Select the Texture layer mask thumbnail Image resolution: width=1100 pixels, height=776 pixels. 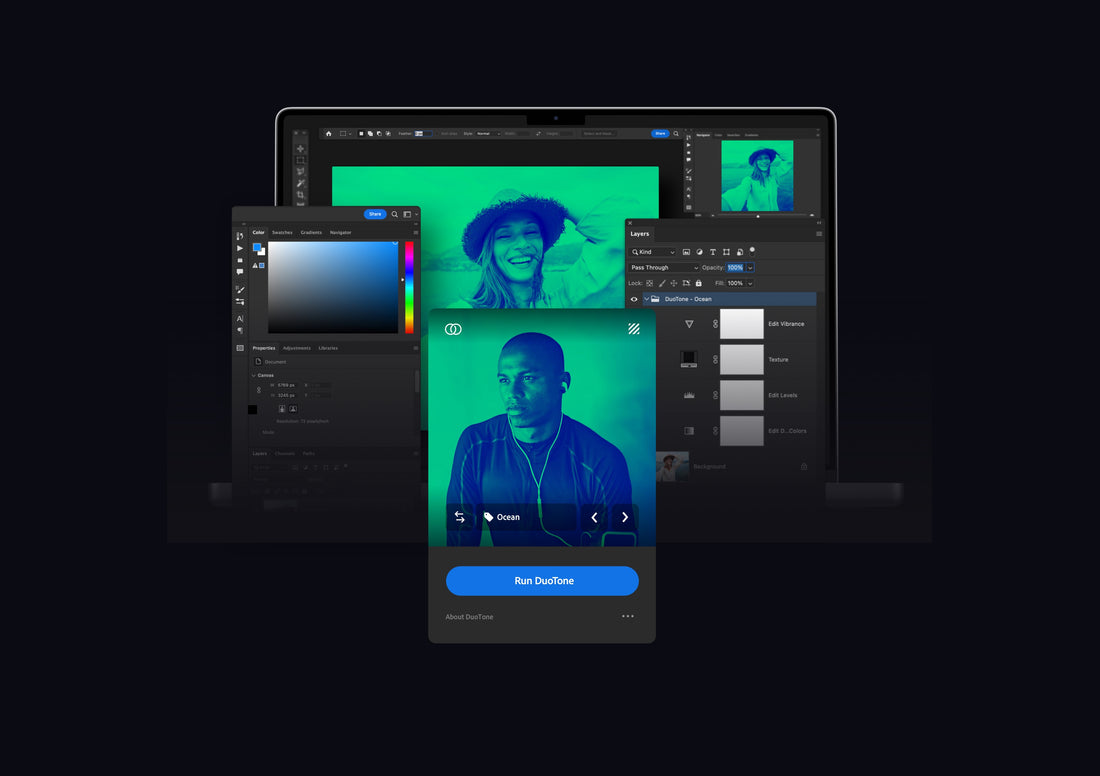741,360
